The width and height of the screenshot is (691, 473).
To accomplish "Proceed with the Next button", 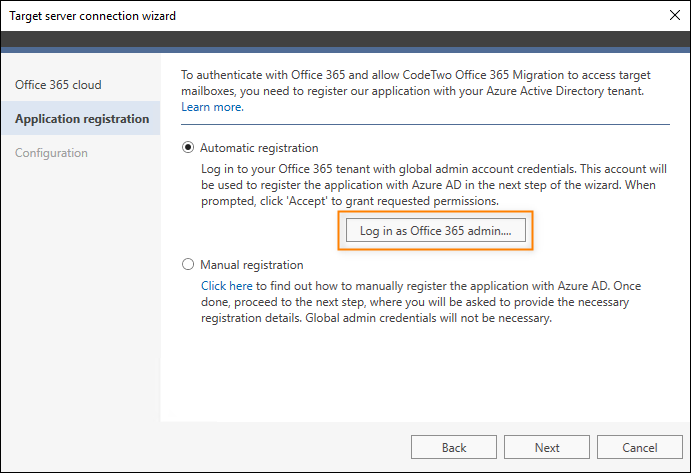I will point(547,447).
